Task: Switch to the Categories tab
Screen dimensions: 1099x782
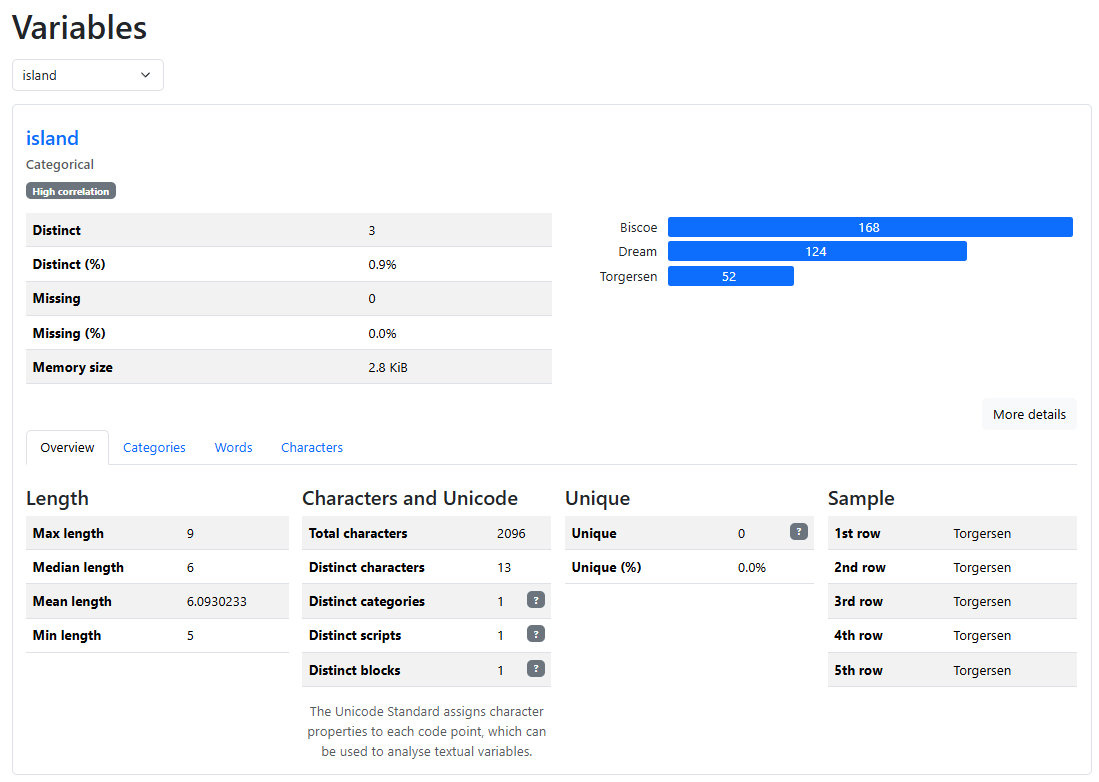Action: (x=154, y=447)
